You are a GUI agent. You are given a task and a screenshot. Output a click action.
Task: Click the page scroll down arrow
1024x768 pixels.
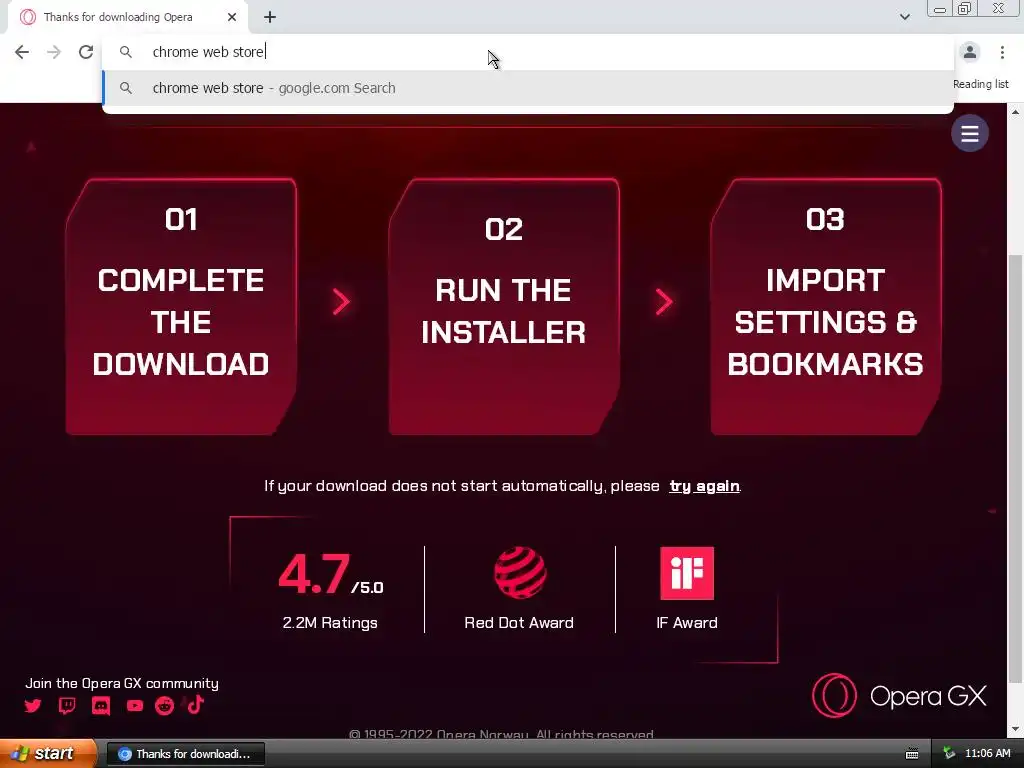(1015, 728)
